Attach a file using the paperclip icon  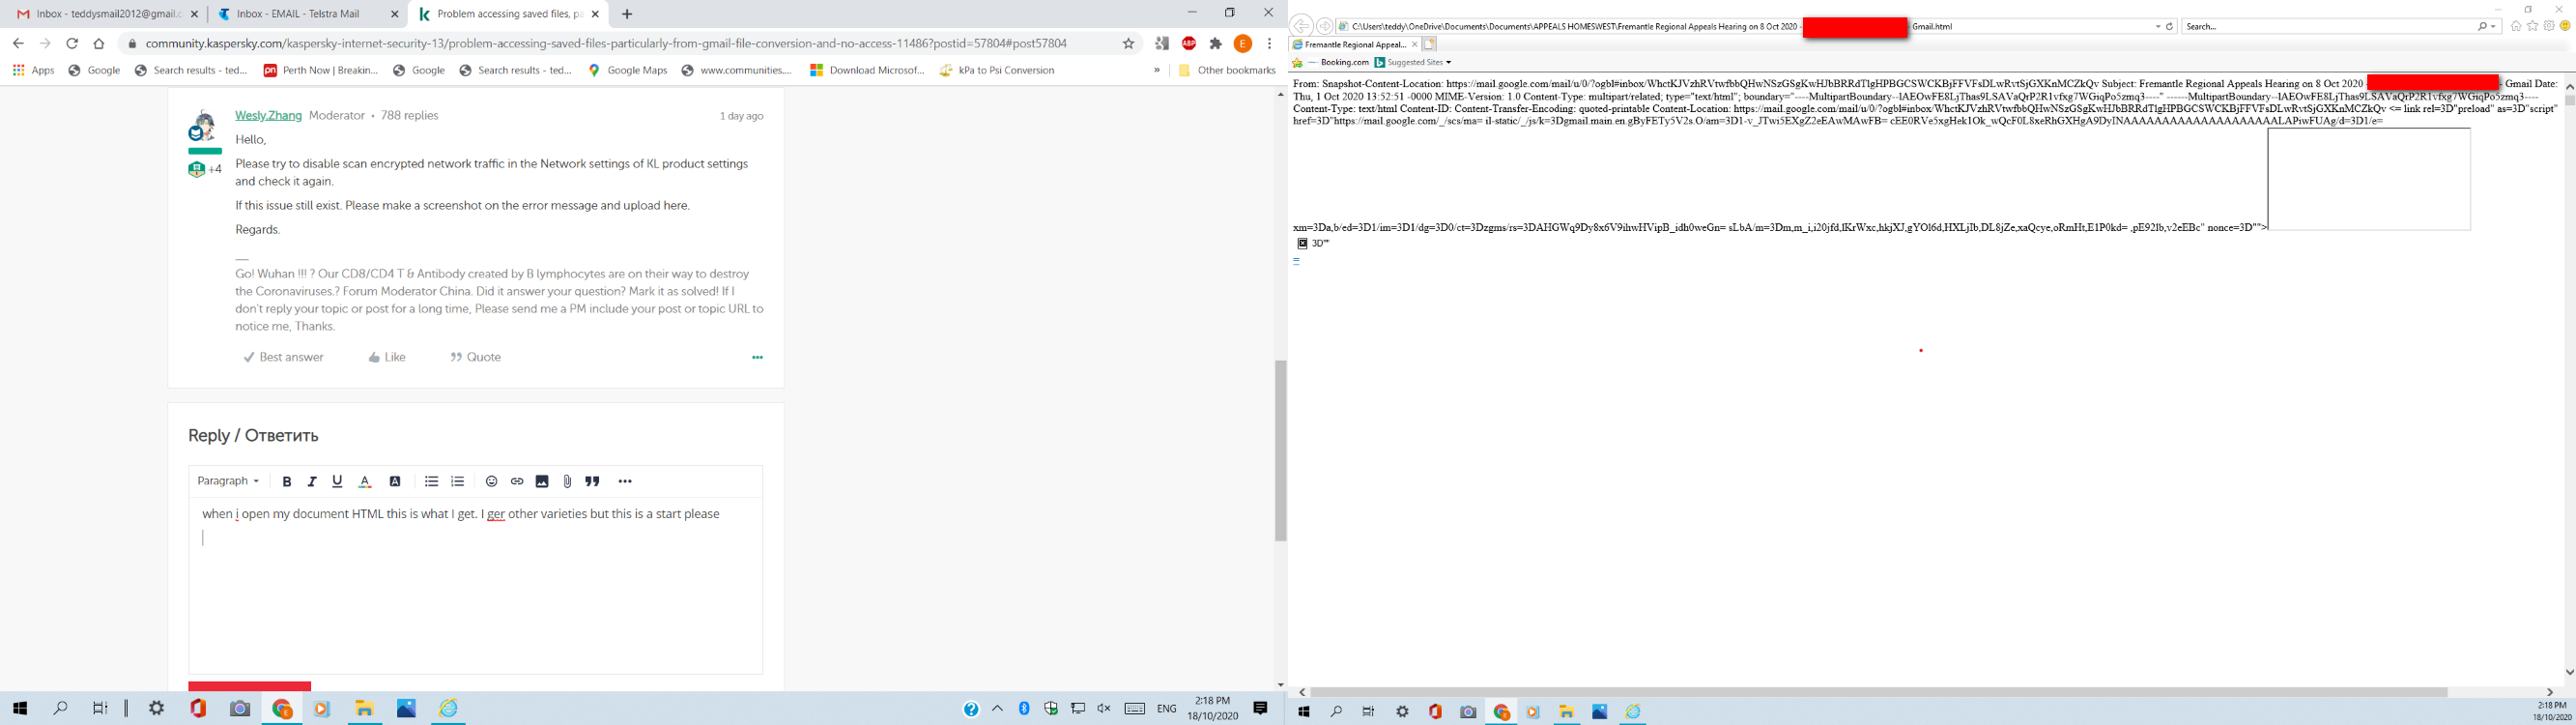567,481
